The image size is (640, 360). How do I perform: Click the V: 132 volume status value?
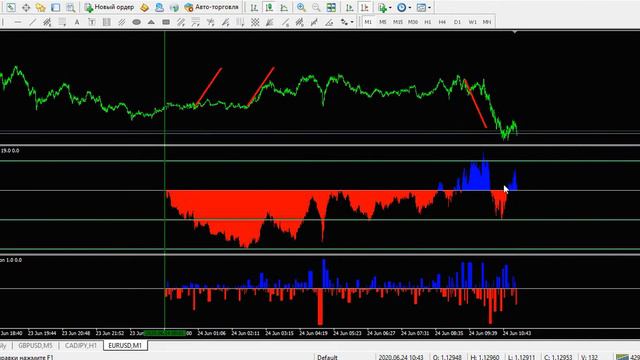589,357
